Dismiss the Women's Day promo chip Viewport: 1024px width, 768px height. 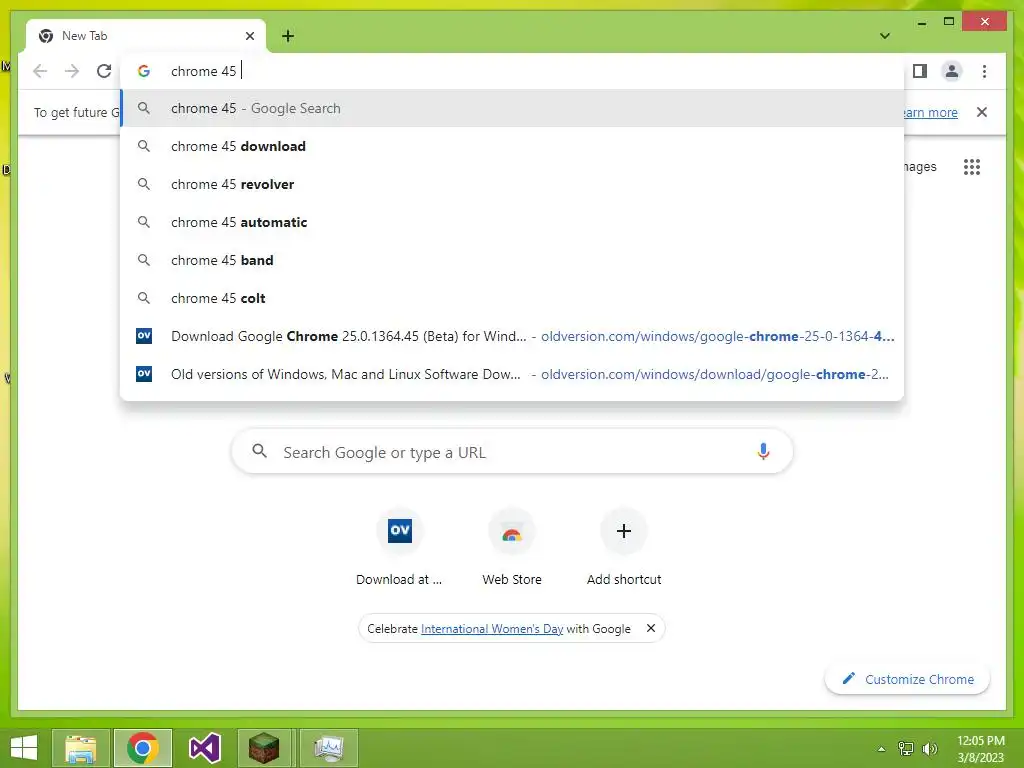(650, 628)
